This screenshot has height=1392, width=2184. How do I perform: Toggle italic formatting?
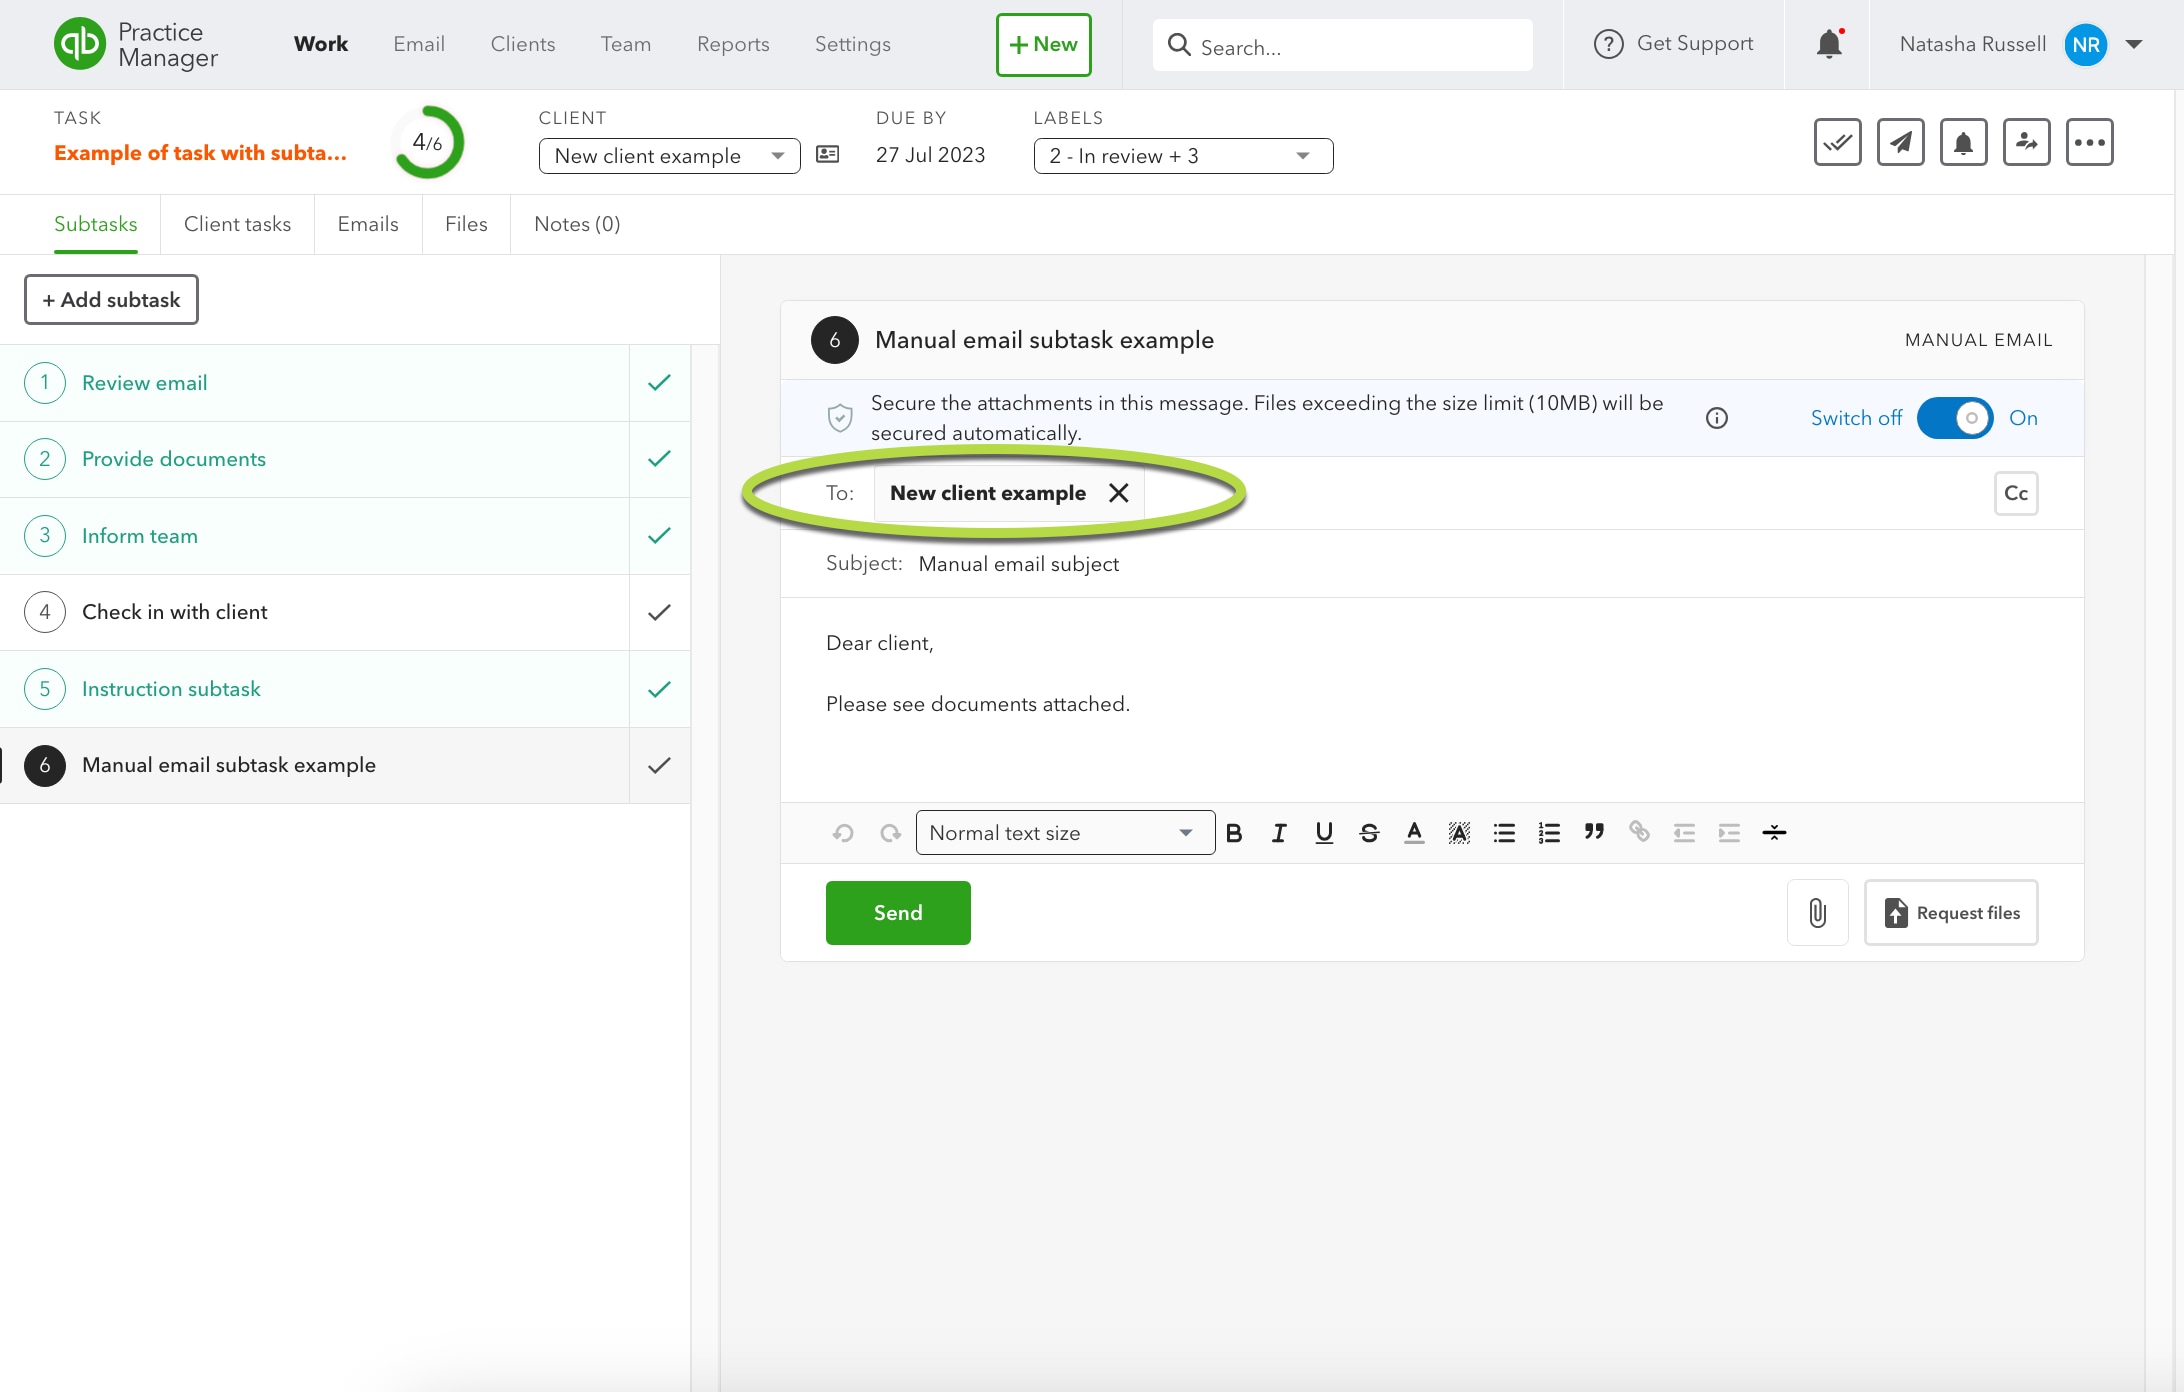(1279, 833)
